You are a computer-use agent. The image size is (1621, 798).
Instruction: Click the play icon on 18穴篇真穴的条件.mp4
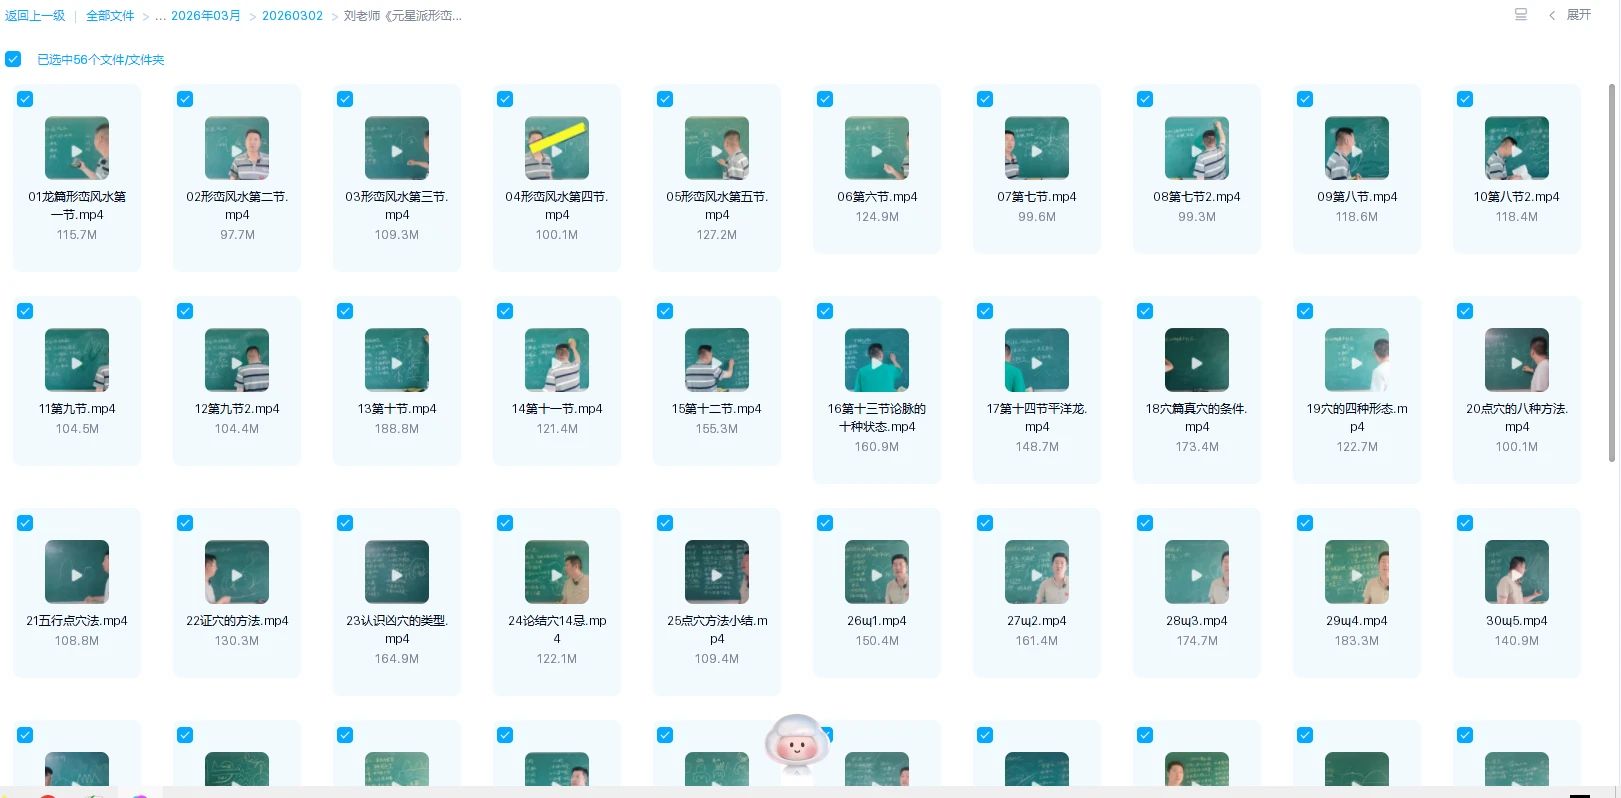click(1197, 364)
